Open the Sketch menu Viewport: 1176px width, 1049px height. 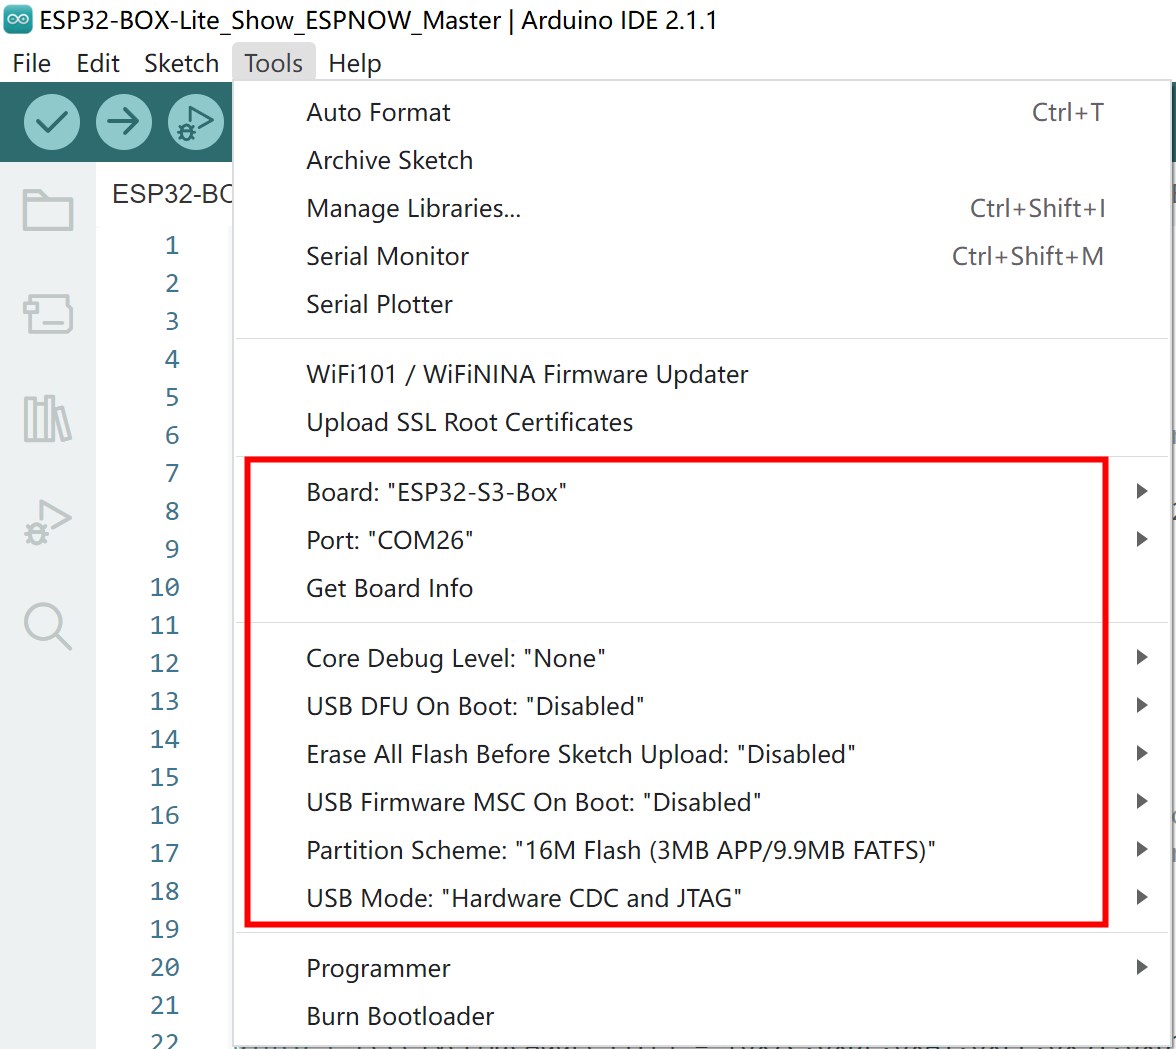point(182,63)
